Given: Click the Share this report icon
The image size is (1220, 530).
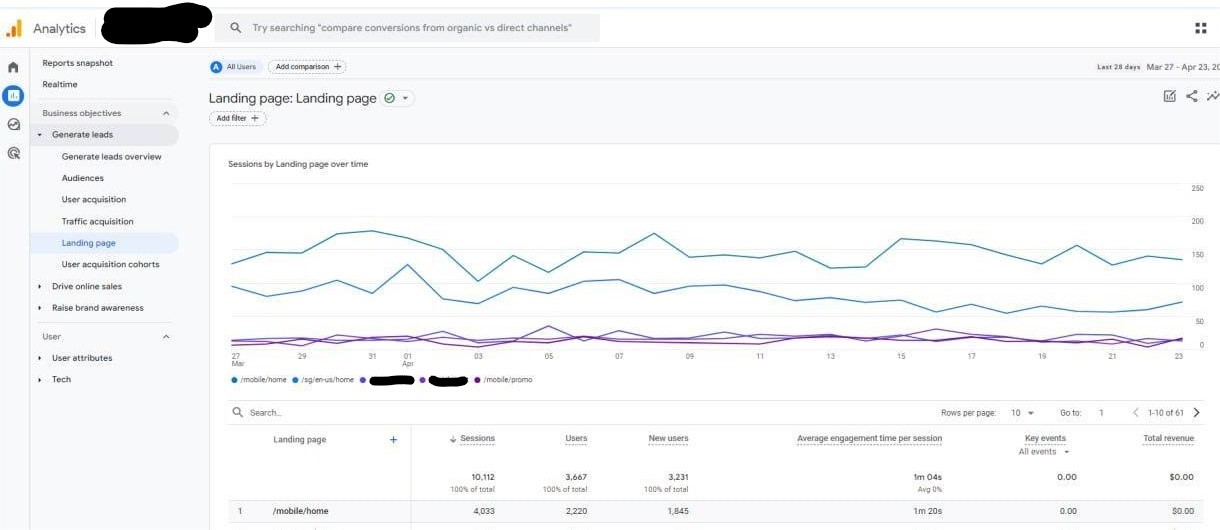Looking at the screenshot, I should pos(1191,96).
